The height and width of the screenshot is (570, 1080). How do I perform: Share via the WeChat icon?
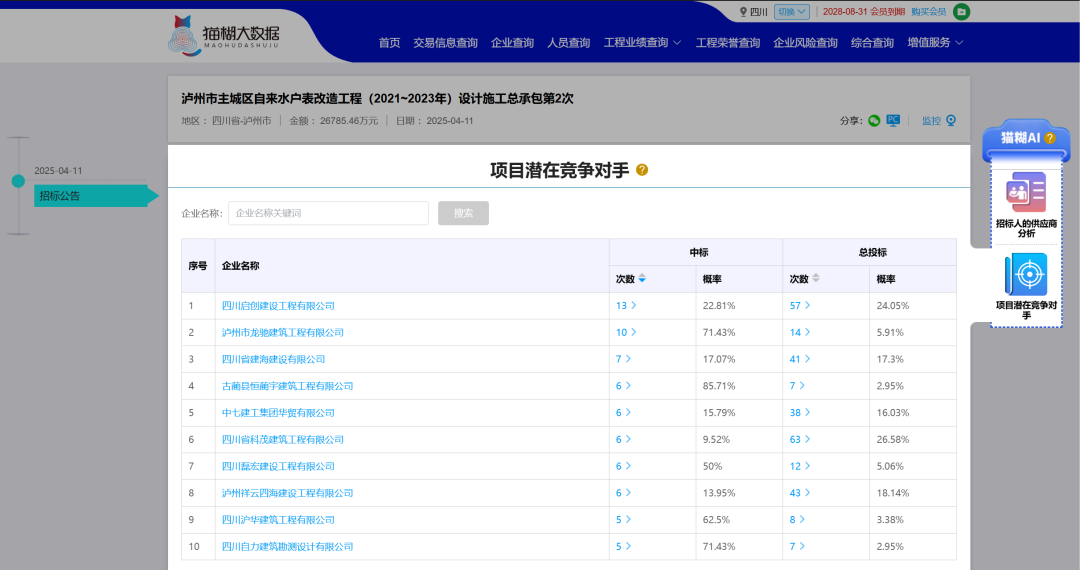point(874,120)
